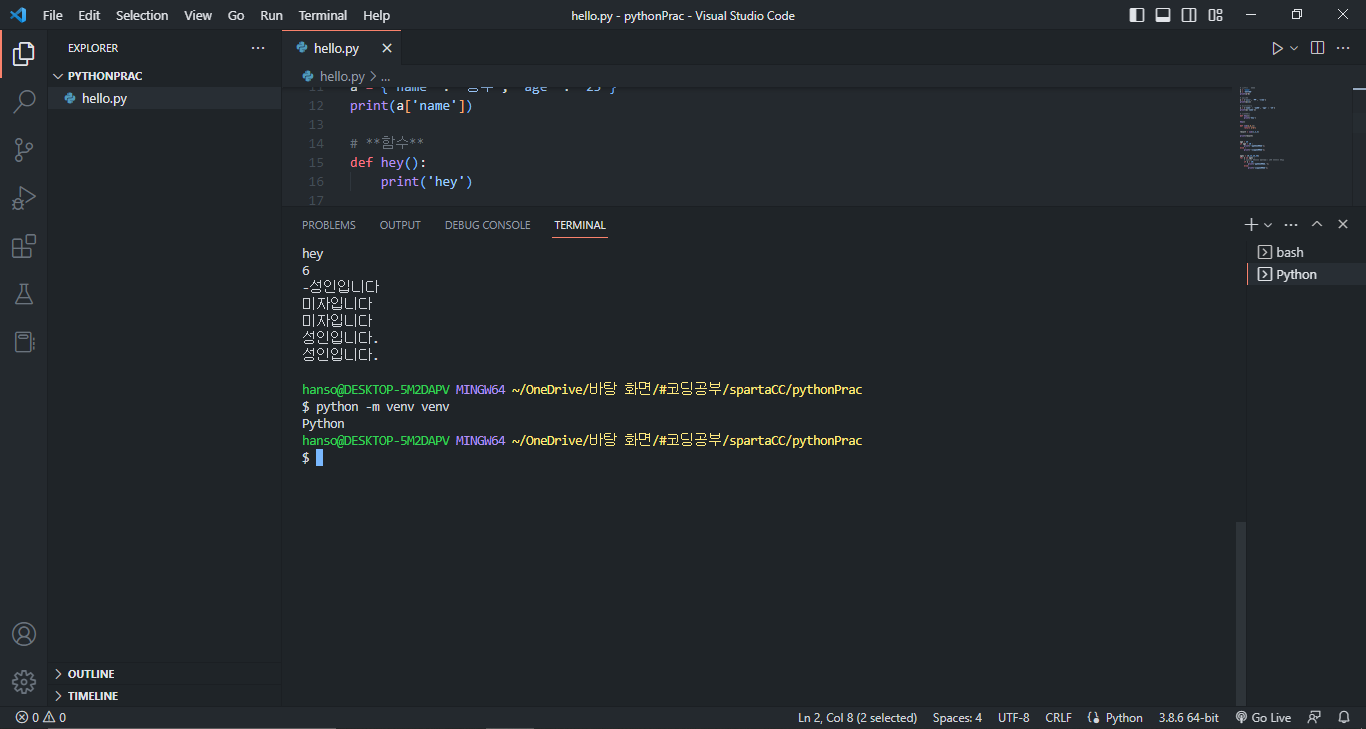The height and width of the screenshot is (729, 1366).
Task: Click breadcrumb ellipsis after hello.py
Action: pyautogui.click(x=385, y=76)
